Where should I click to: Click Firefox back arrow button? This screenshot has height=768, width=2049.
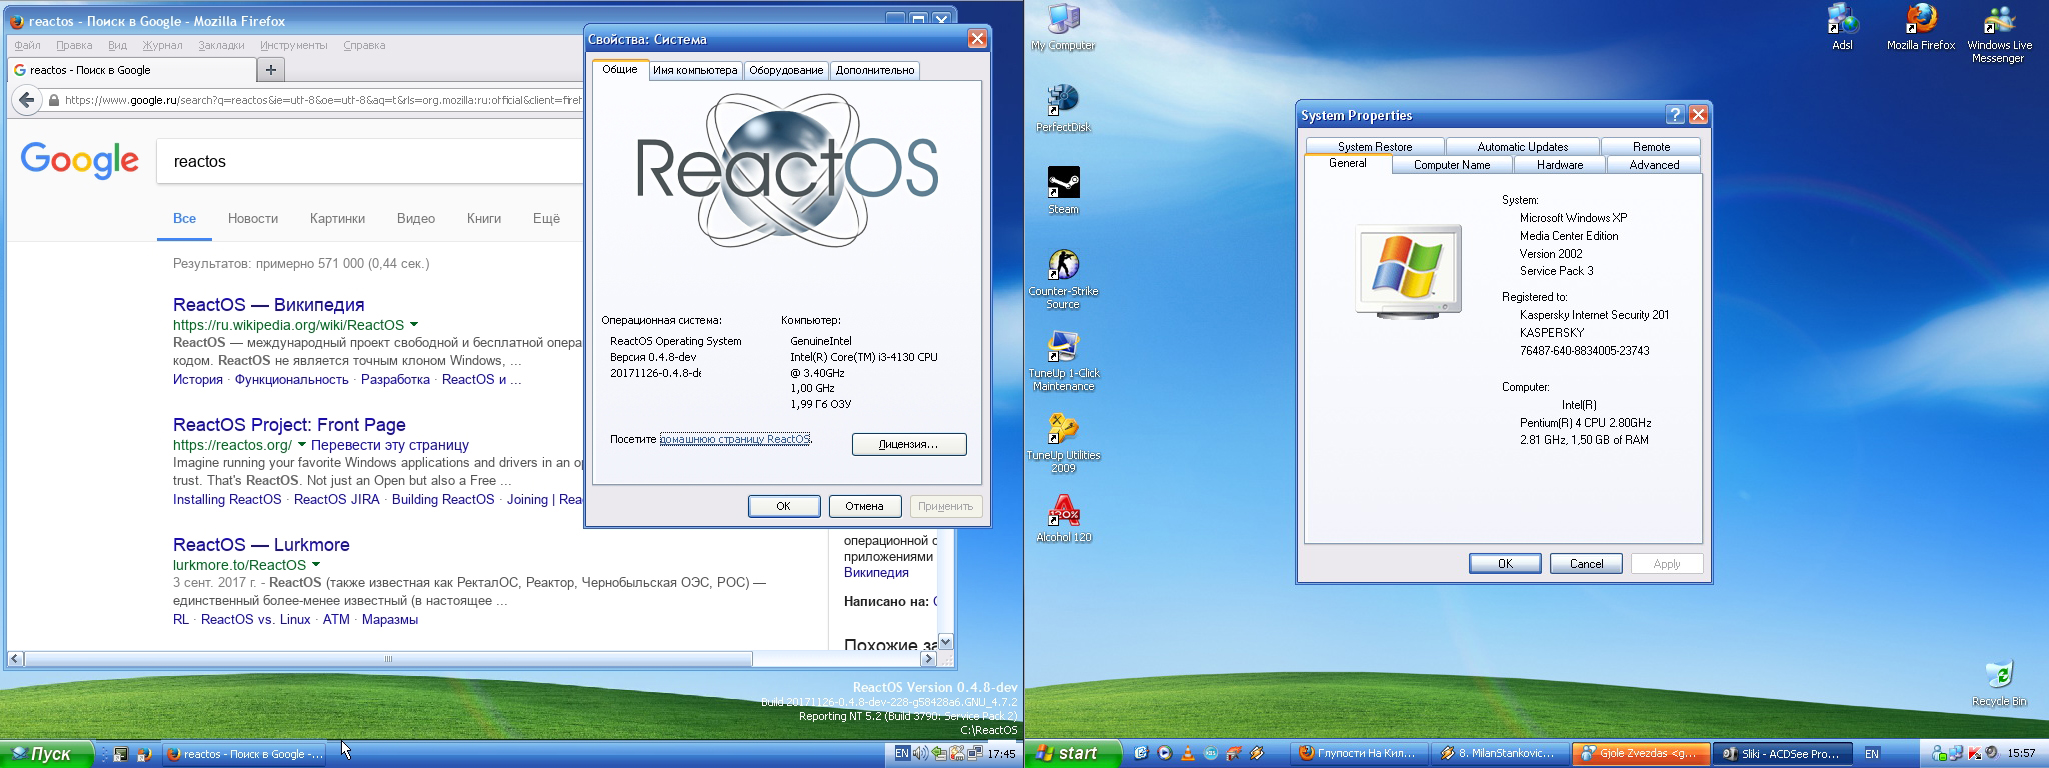tap(27, 100)
